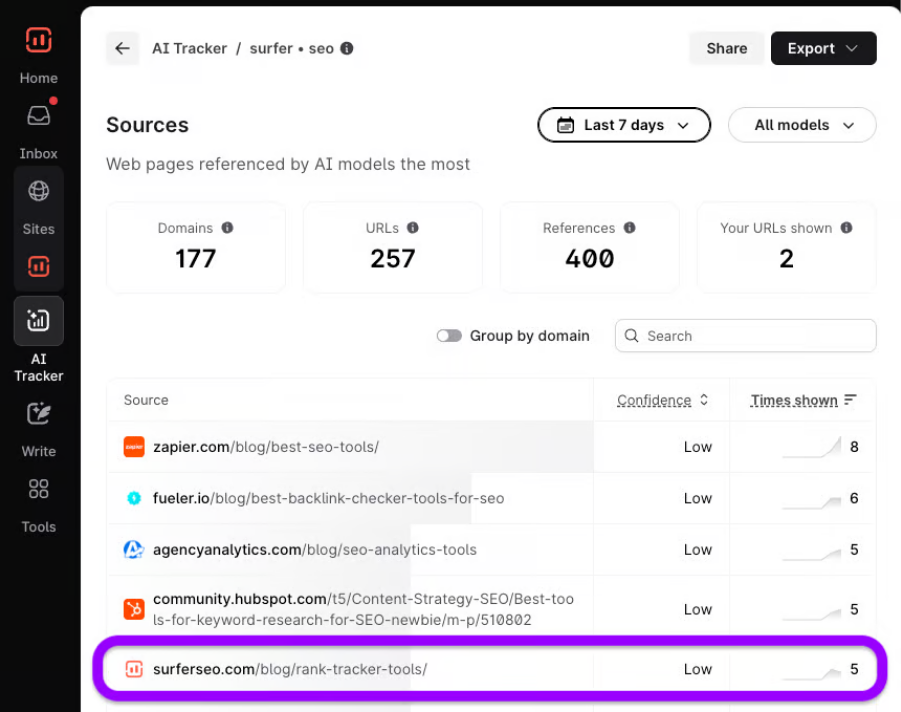Open AI Tracker from the breadcrumb
This screenshot has height=712, width=901.
tap(189, 48)
